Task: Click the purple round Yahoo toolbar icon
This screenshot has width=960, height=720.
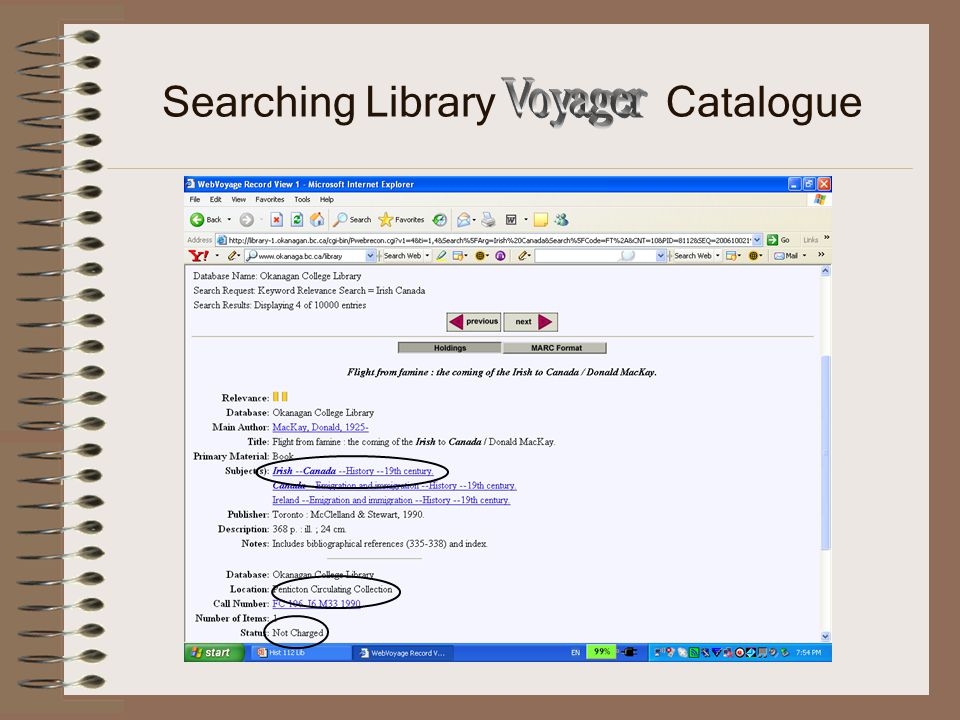Action: tap(500, 256)
